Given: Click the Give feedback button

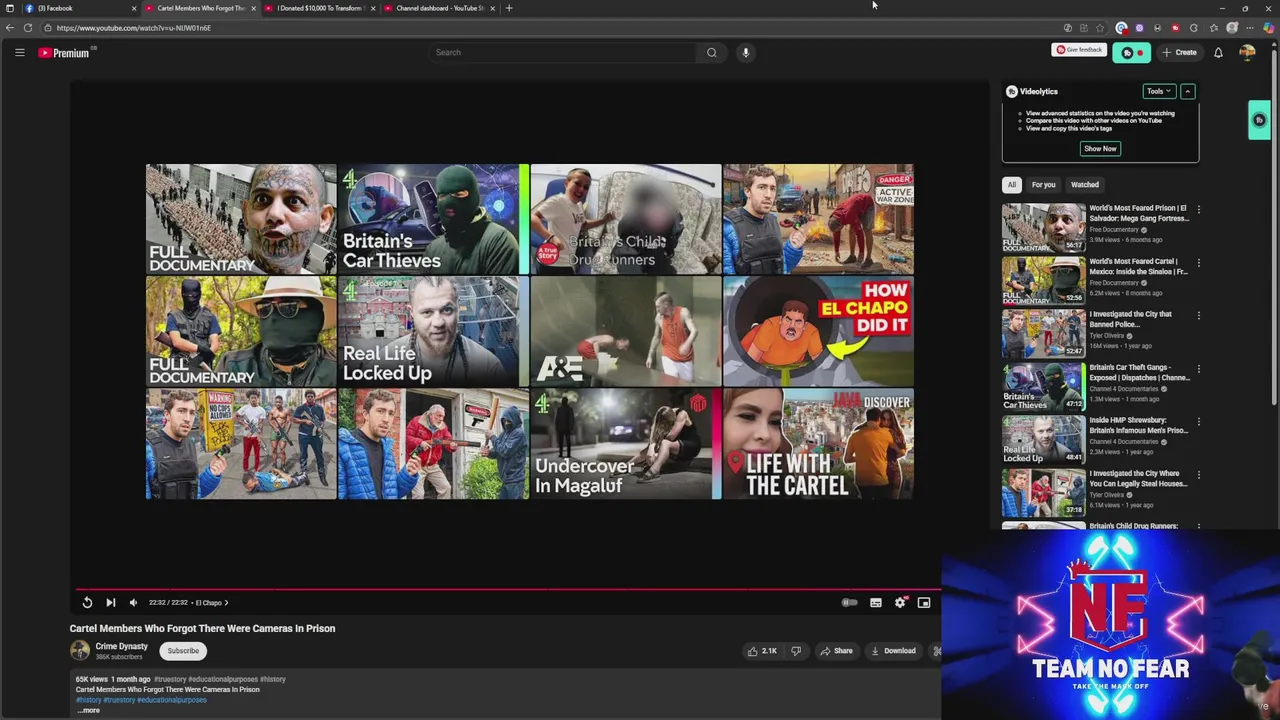Looking at the screenshot, I should point(1079,50).
